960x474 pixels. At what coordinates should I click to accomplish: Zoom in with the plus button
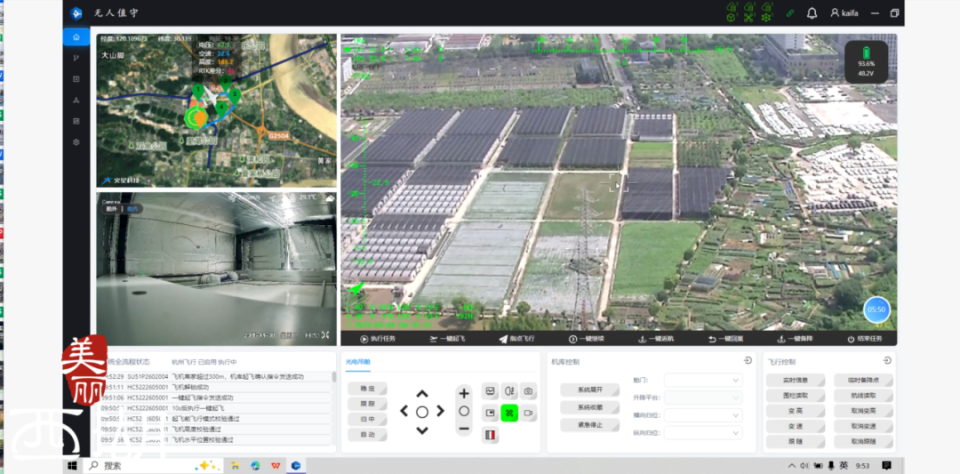tap(464, 393)
